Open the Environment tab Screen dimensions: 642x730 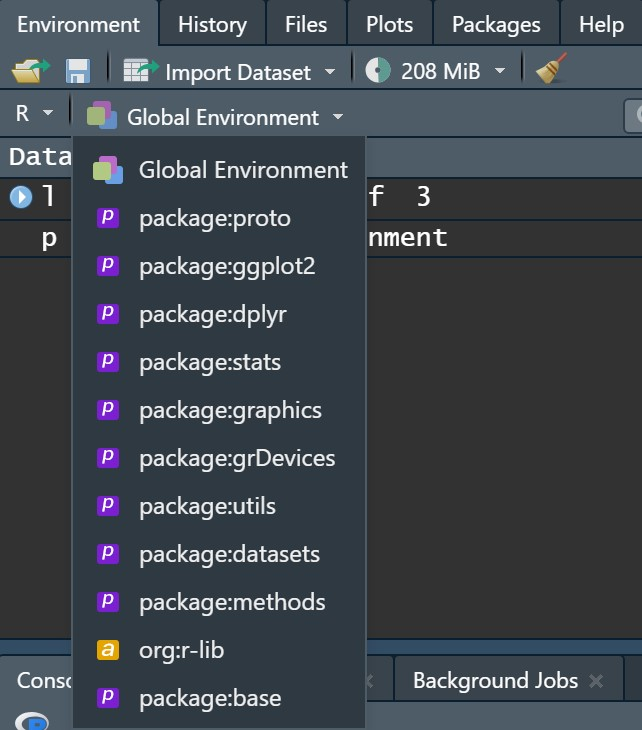click(x=78, y=24)
